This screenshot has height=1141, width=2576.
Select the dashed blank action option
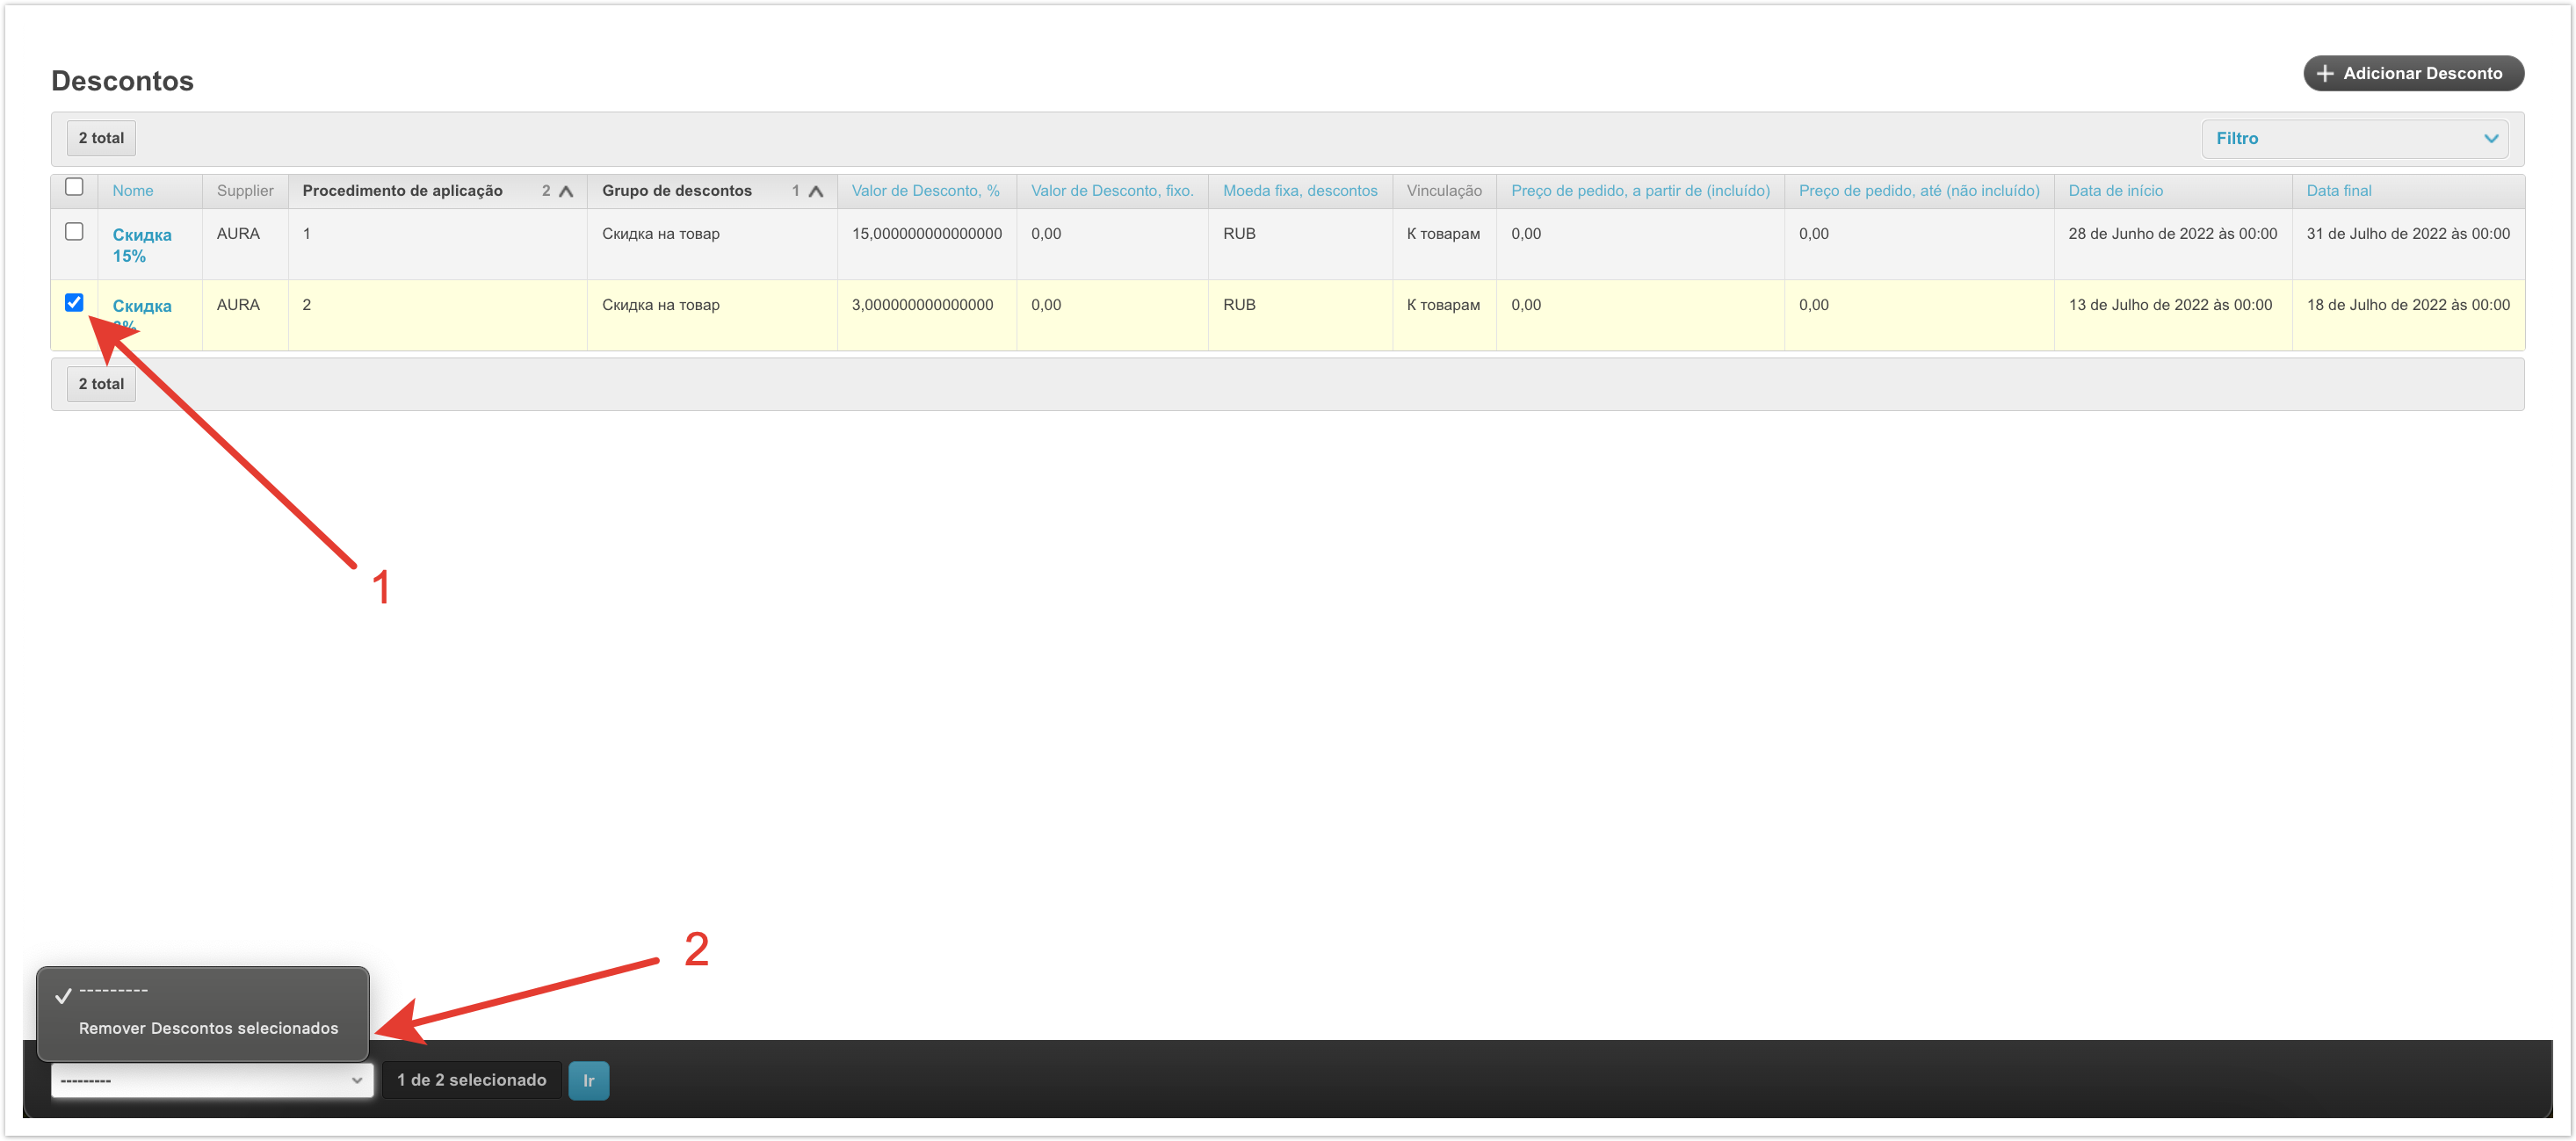113,991
